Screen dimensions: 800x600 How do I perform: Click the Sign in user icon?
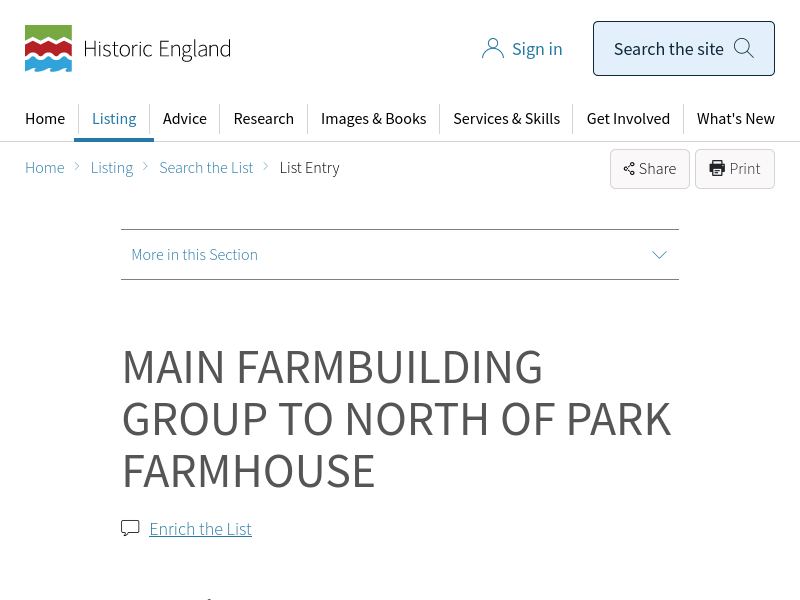click(492, 49)
